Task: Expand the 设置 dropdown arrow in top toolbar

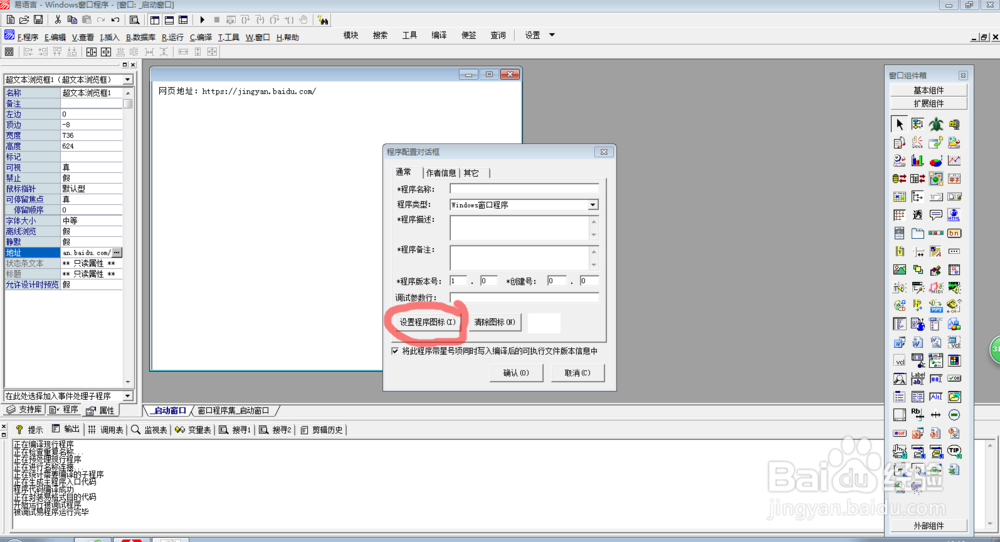Action: click(552, 35)
